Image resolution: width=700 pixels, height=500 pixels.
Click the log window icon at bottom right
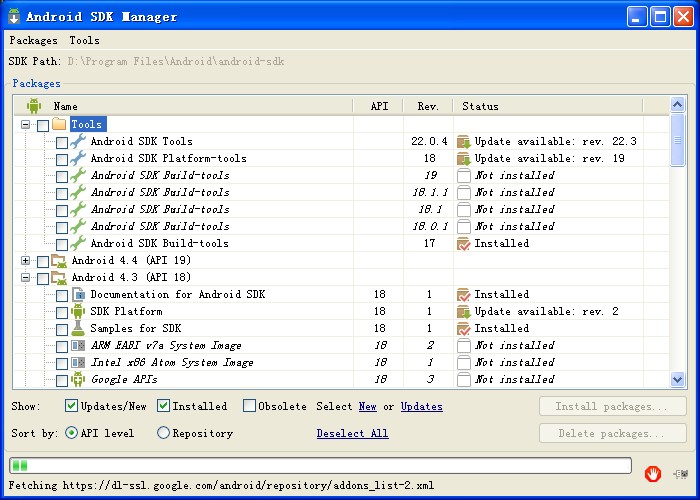pos(682,472)
